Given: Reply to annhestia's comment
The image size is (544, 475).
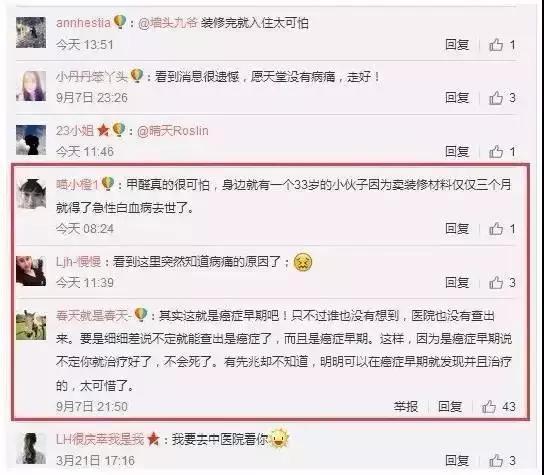Looking at the screenshot, I should click(x=457, y=45).
